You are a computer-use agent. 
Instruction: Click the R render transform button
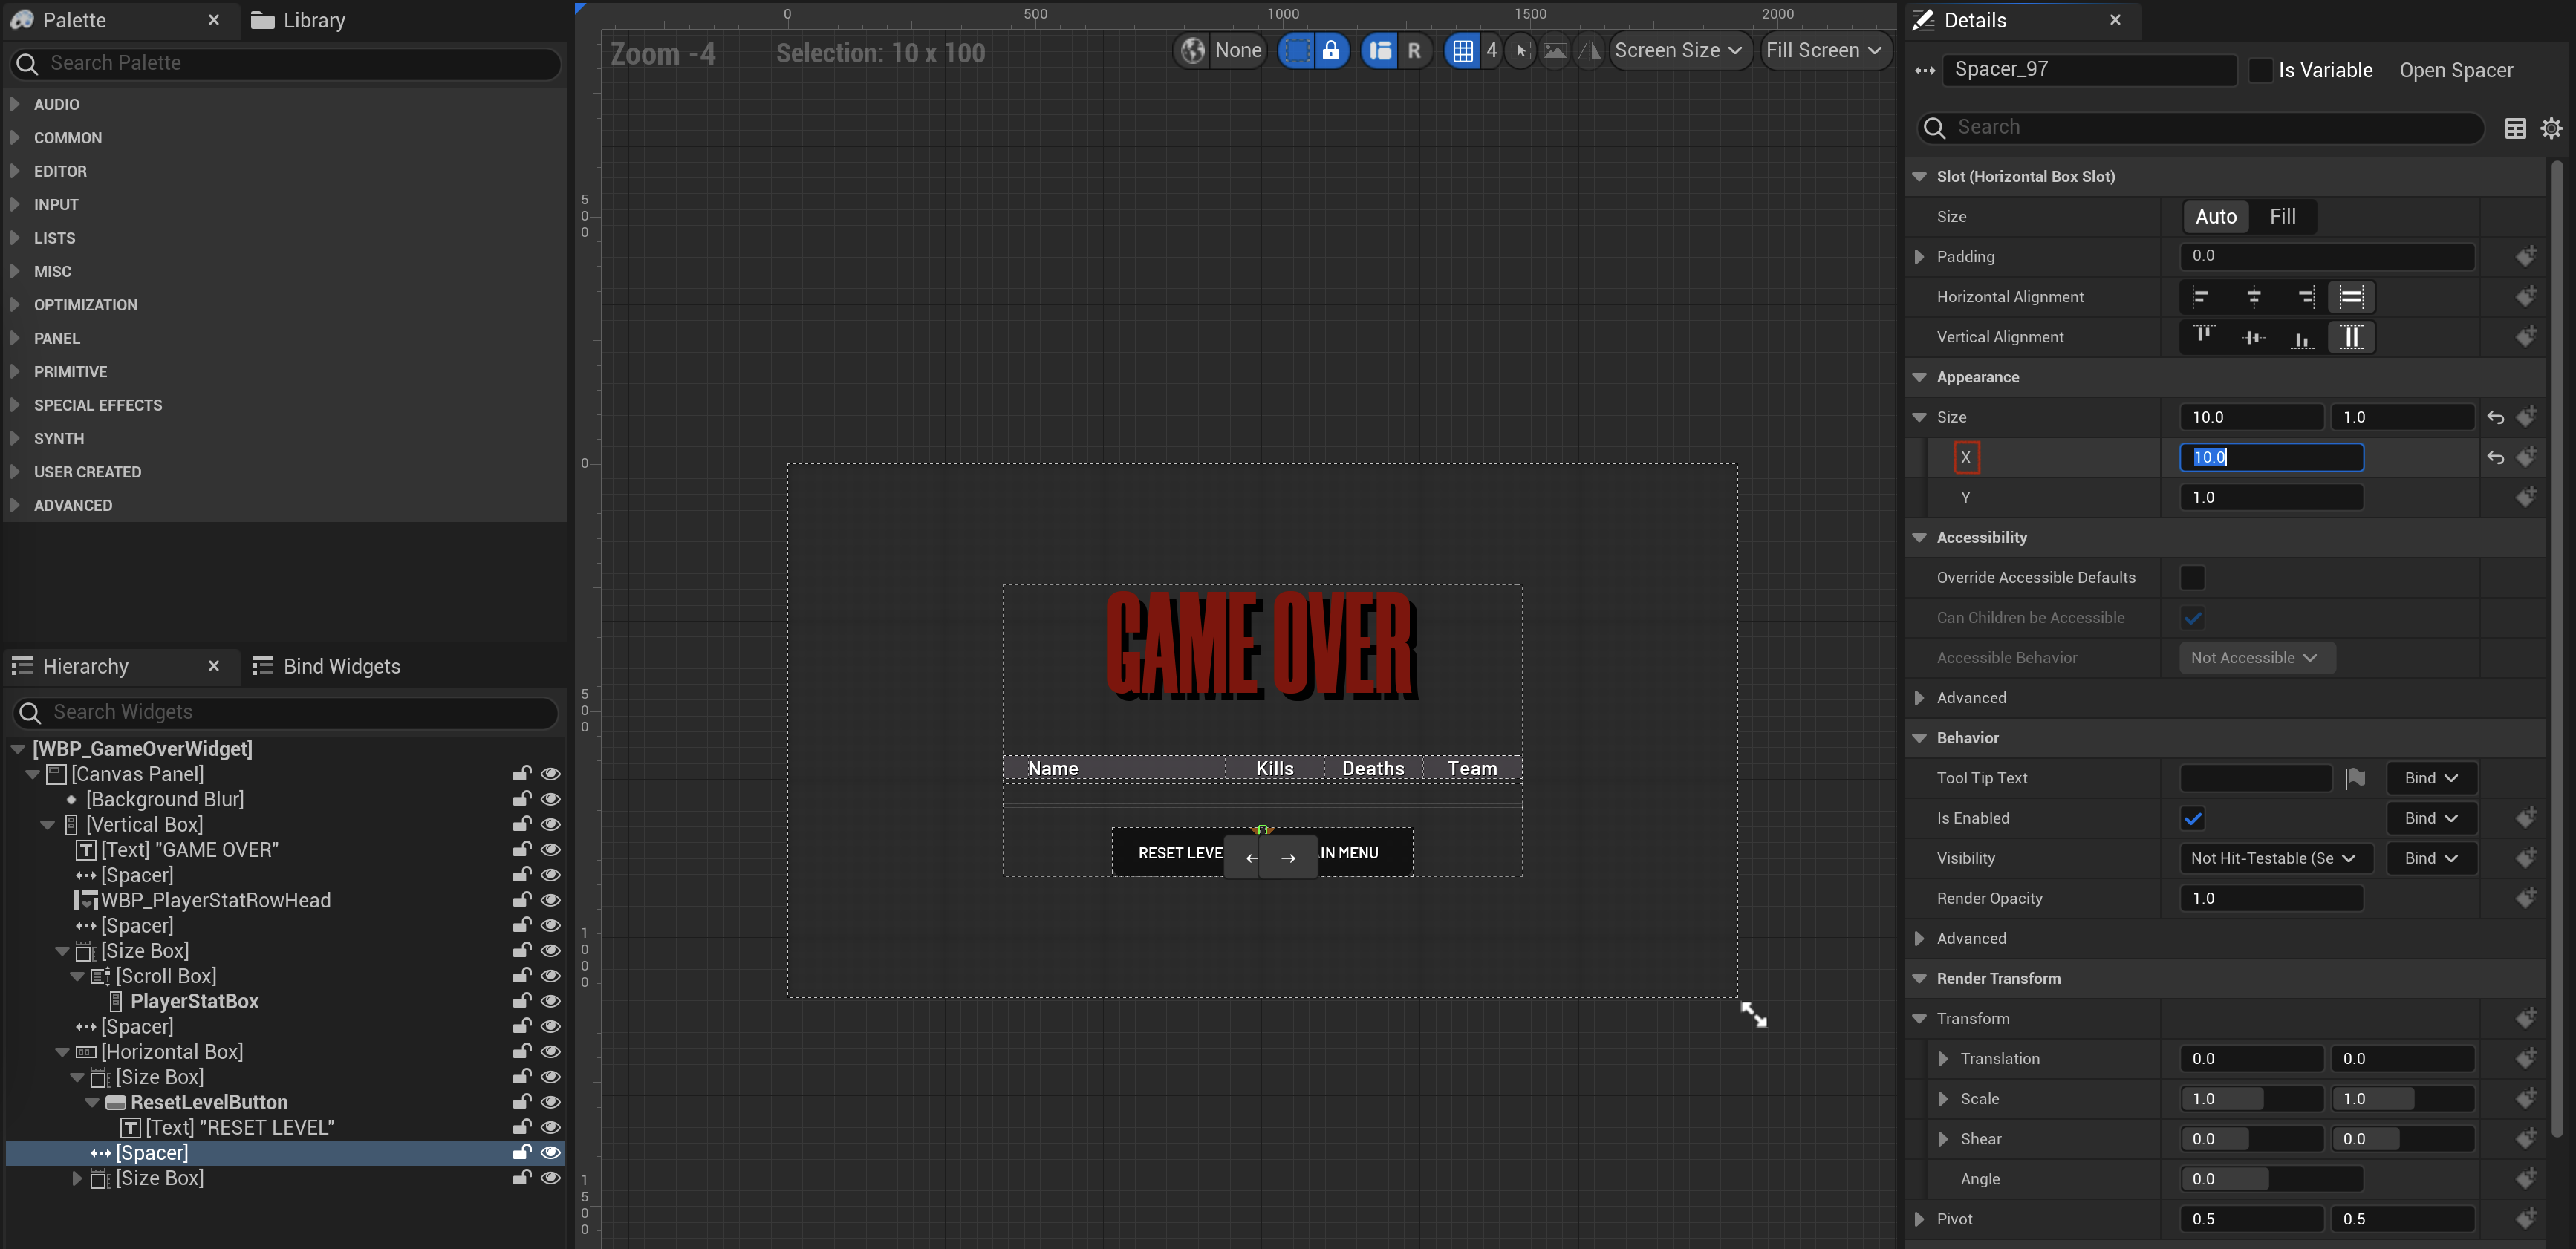tap(1413, 50)
